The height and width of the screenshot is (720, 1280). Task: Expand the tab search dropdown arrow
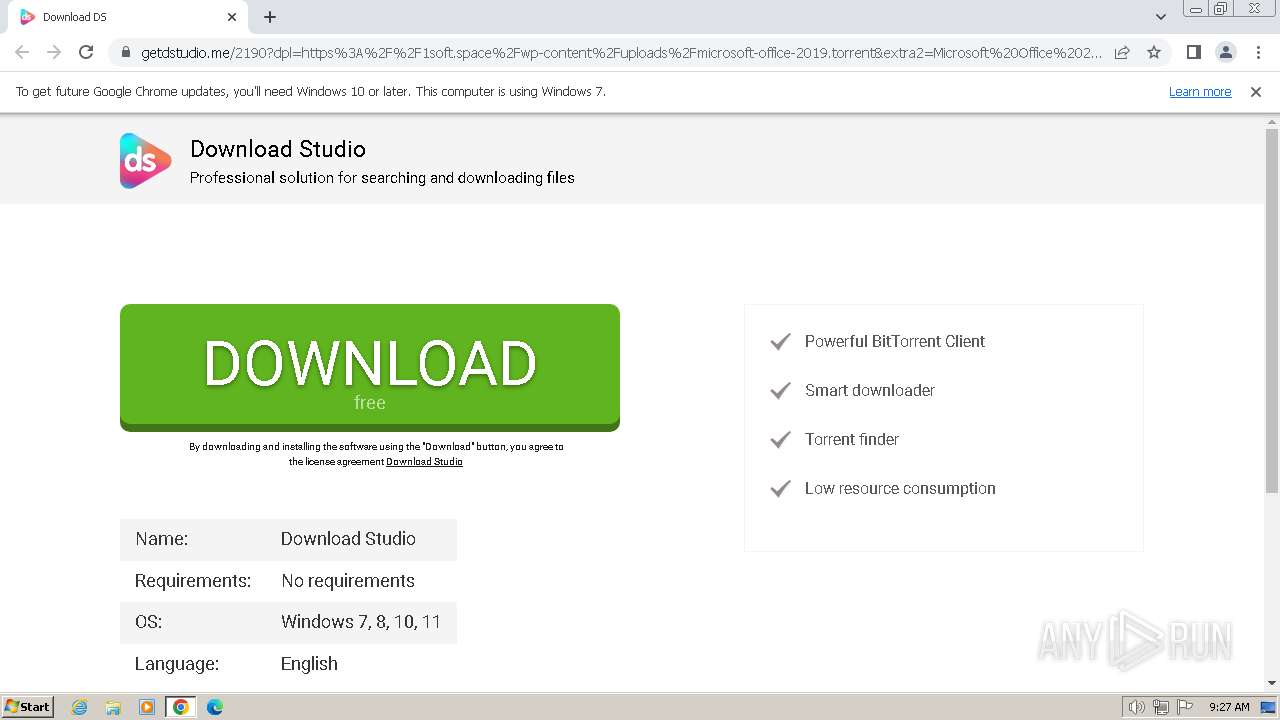(1160, 17)
